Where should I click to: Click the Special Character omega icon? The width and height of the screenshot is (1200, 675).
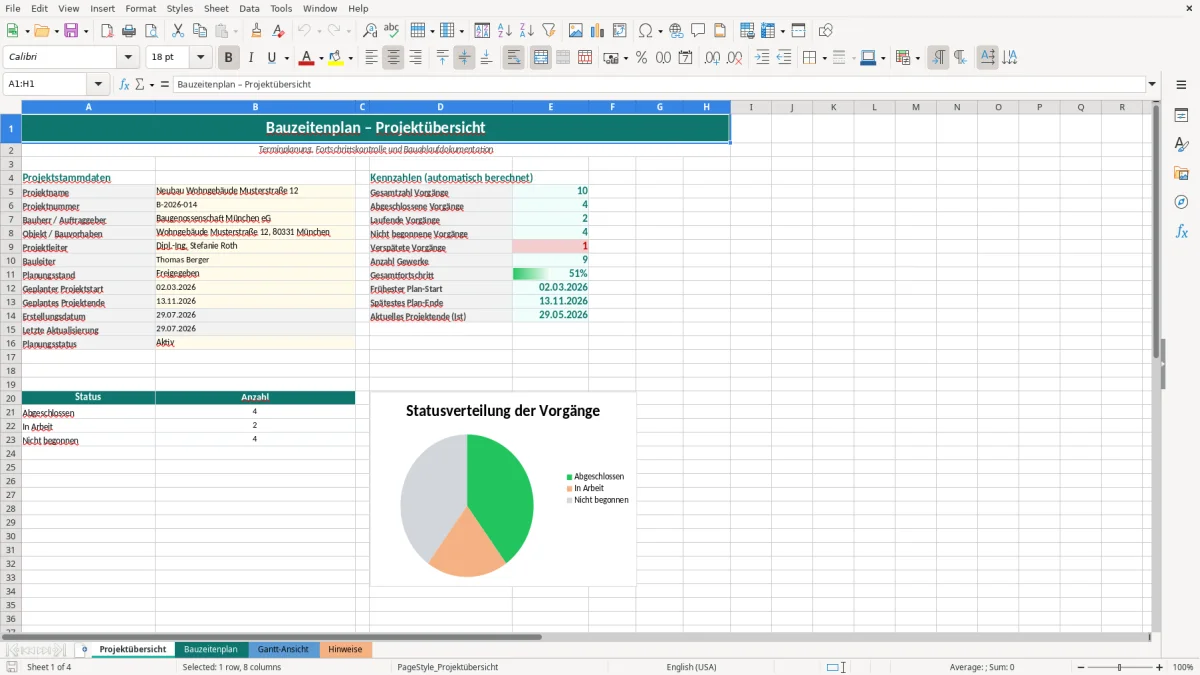click(x=645, y=31)
